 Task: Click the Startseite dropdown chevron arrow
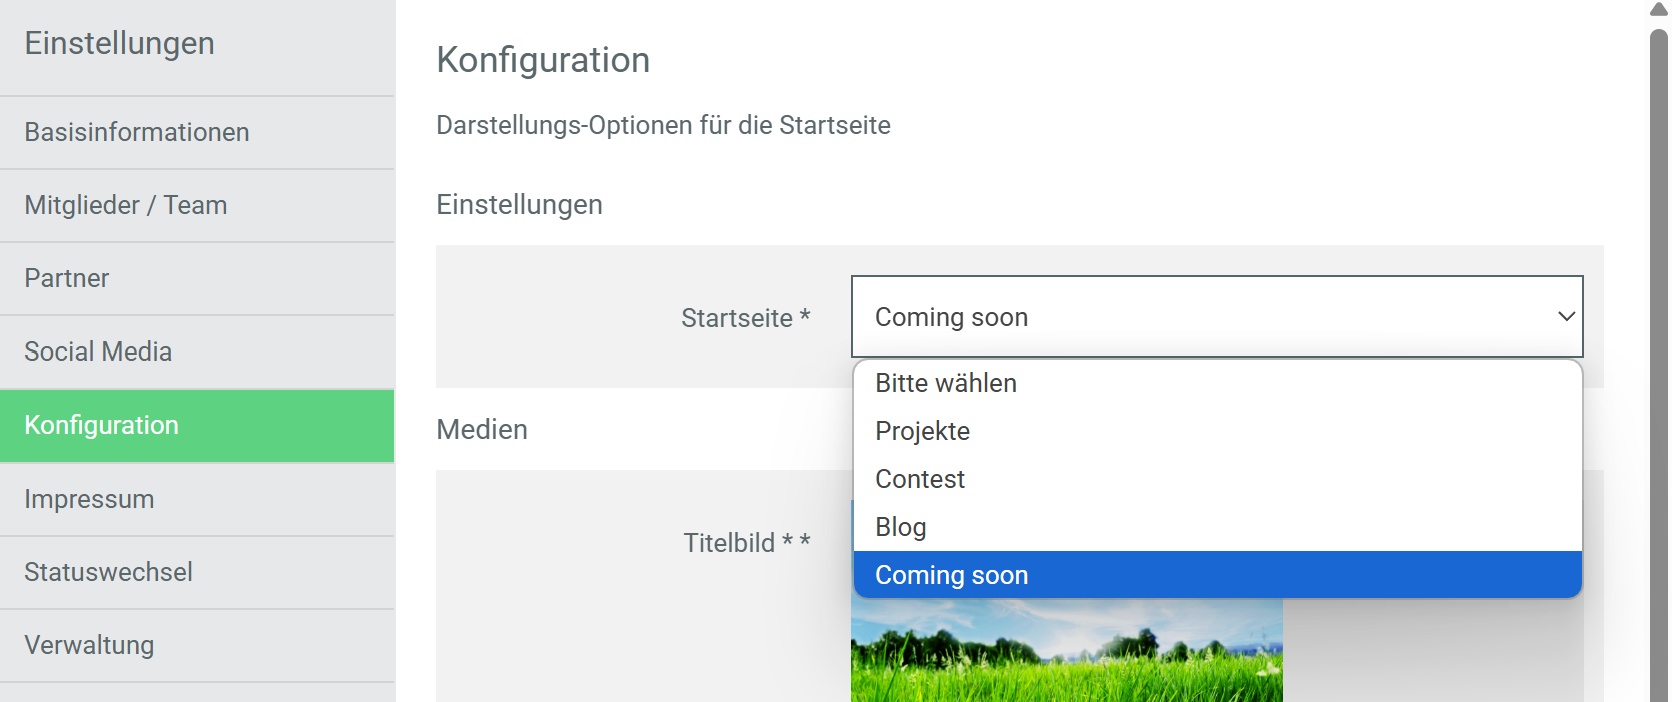point(1566,317)
